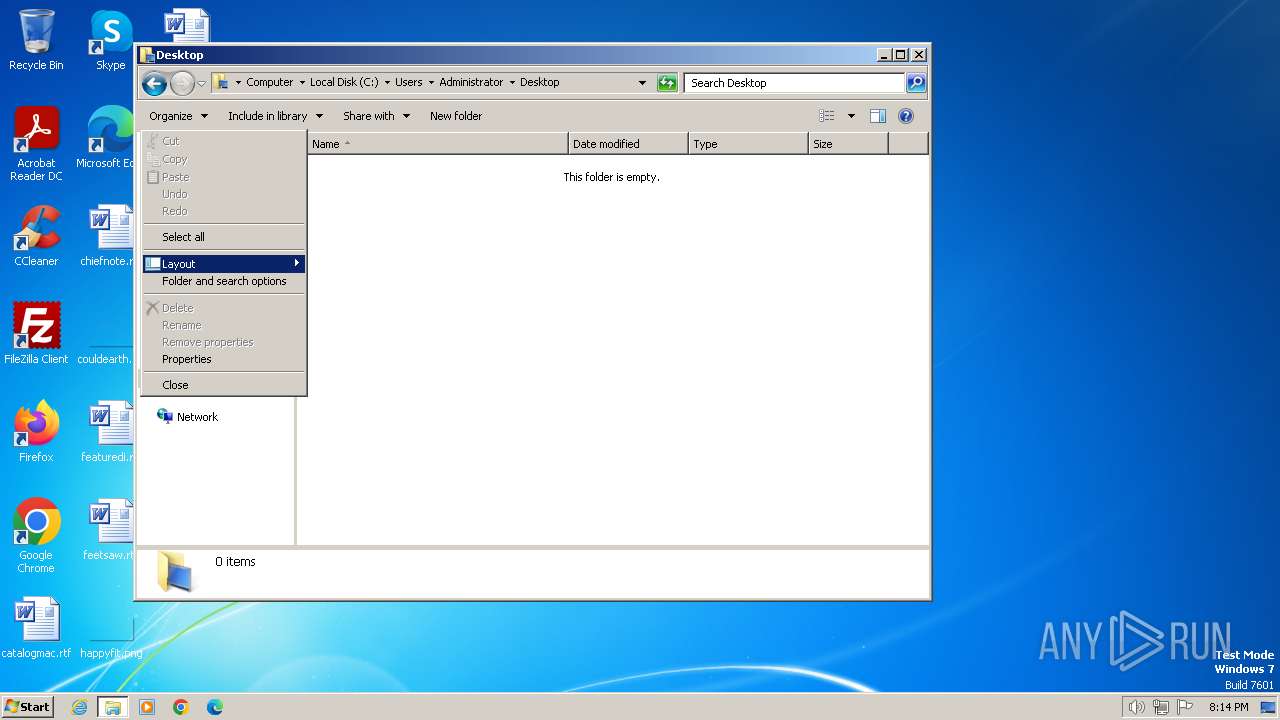
Task: Click Properties in the Organize menu
Action: pos(224,359)
